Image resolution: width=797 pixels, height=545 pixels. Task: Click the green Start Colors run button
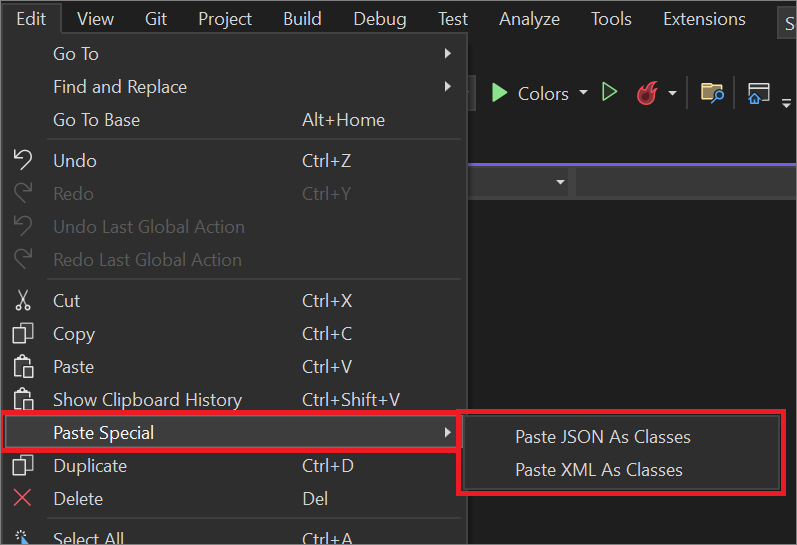pyautogui.click(x=499, y=93)
